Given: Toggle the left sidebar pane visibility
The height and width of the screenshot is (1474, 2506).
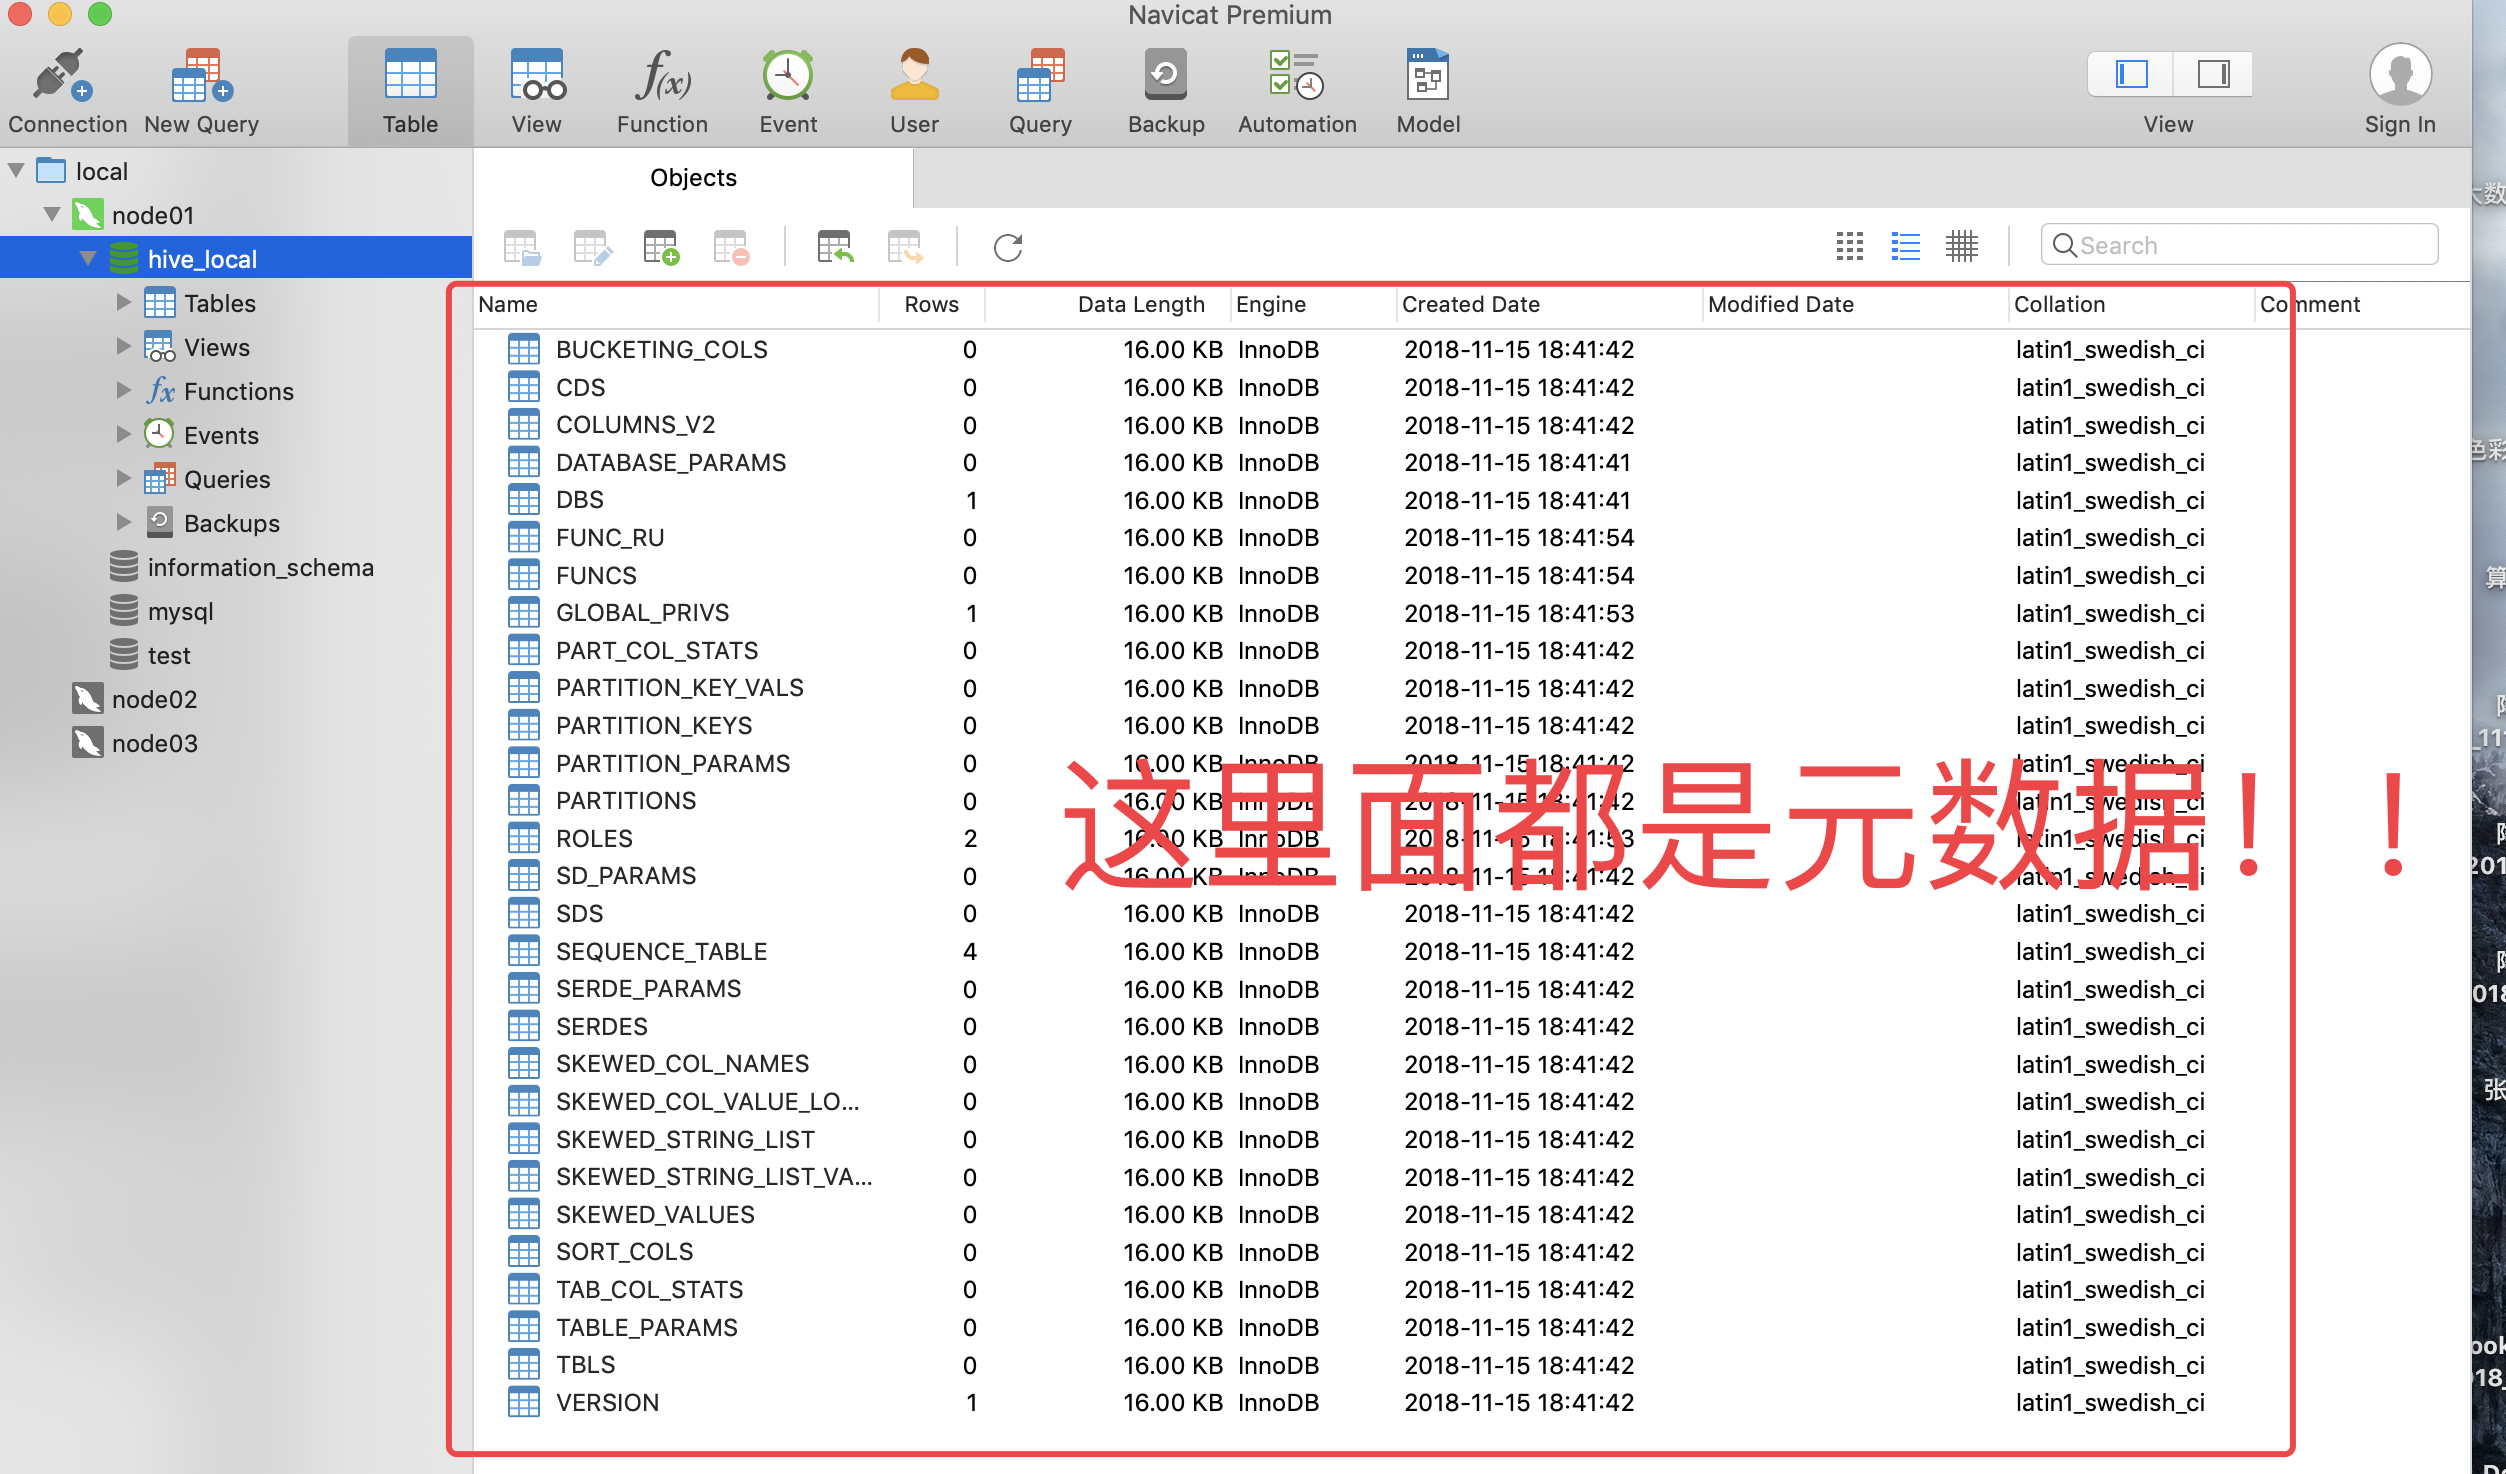Looking at the screenshot, I should pyautogui.click(x=2131, y=74).
